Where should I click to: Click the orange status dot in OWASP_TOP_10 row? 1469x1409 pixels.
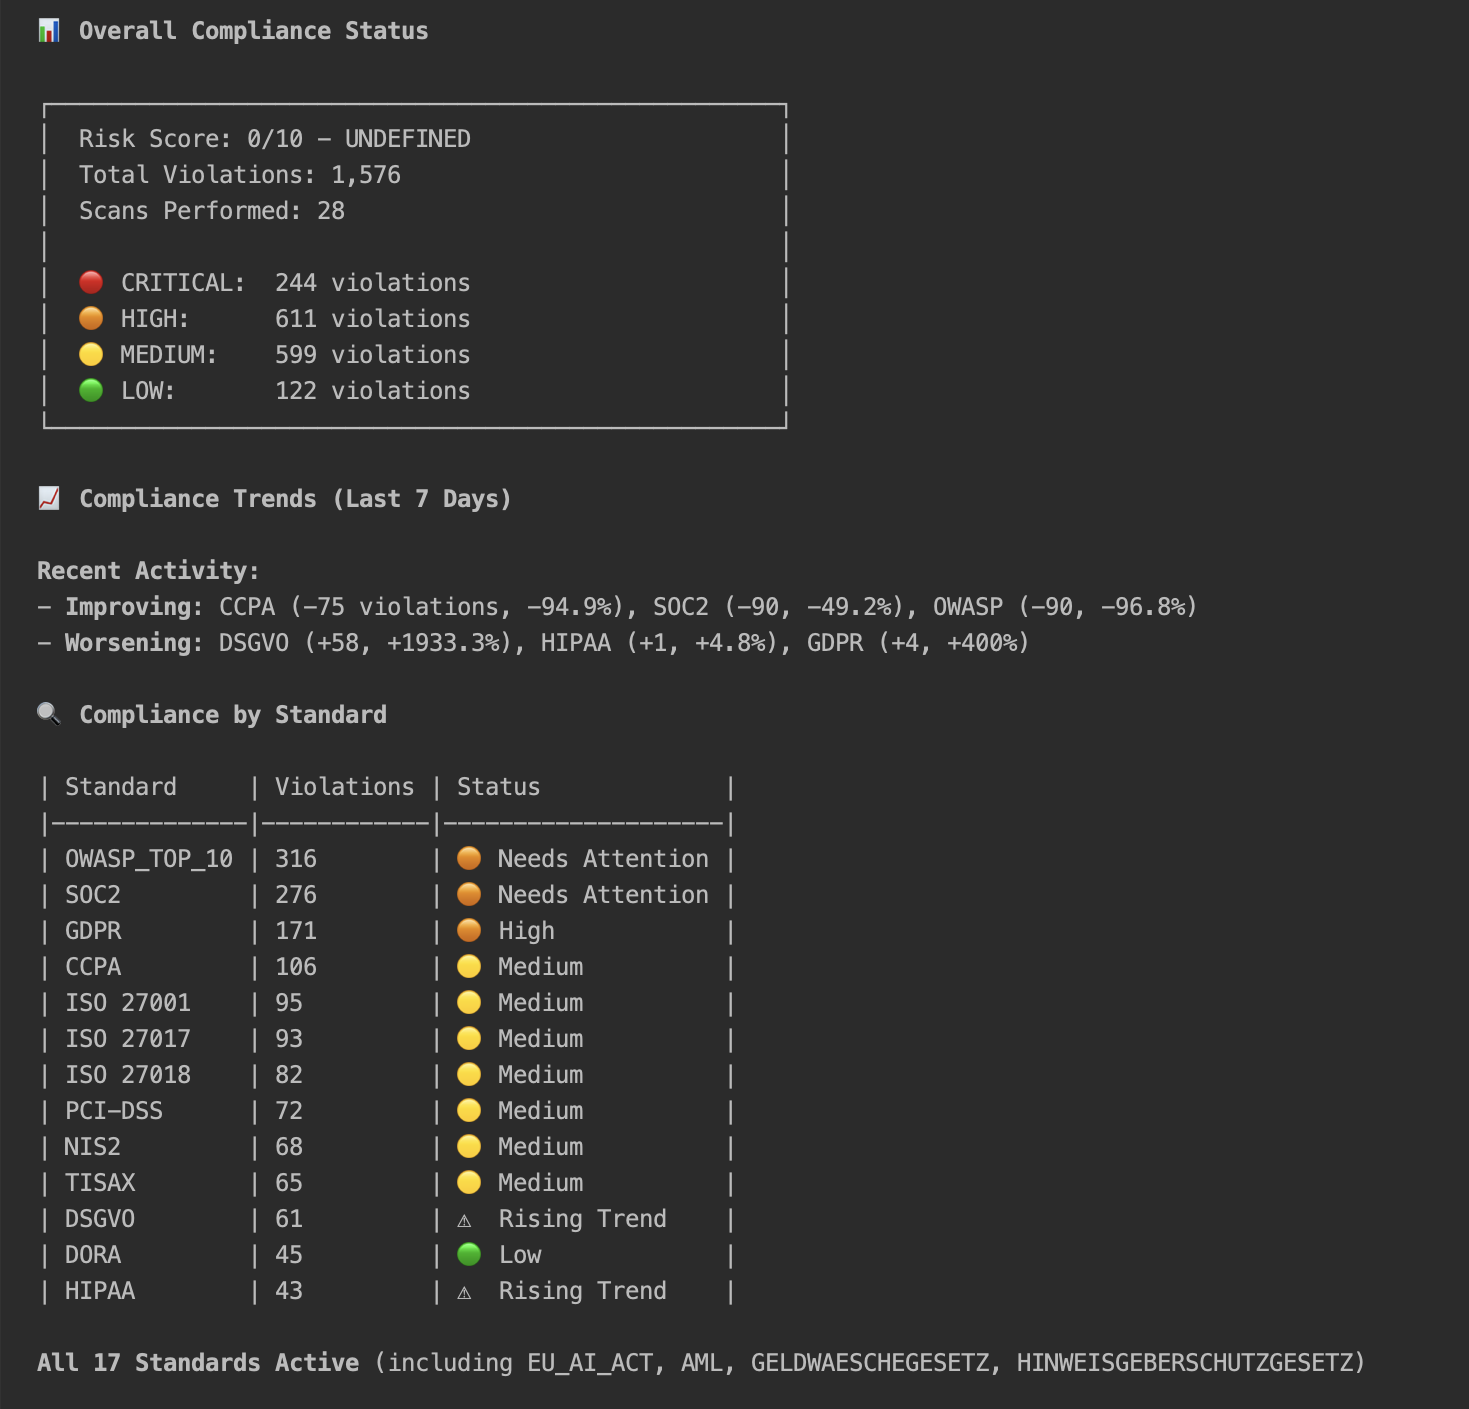[x=469, y=858]
